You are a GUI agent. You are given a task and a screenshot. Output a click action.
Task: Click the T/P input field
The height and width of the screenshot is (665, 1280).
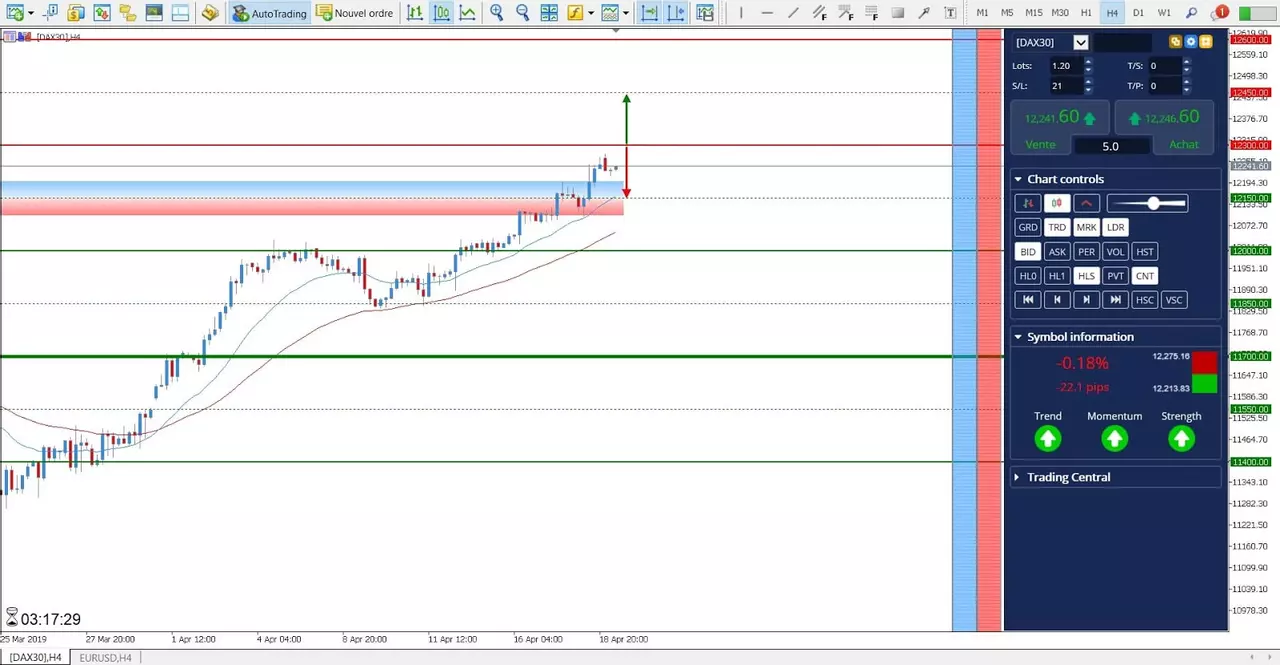[x=1163, y=86]
